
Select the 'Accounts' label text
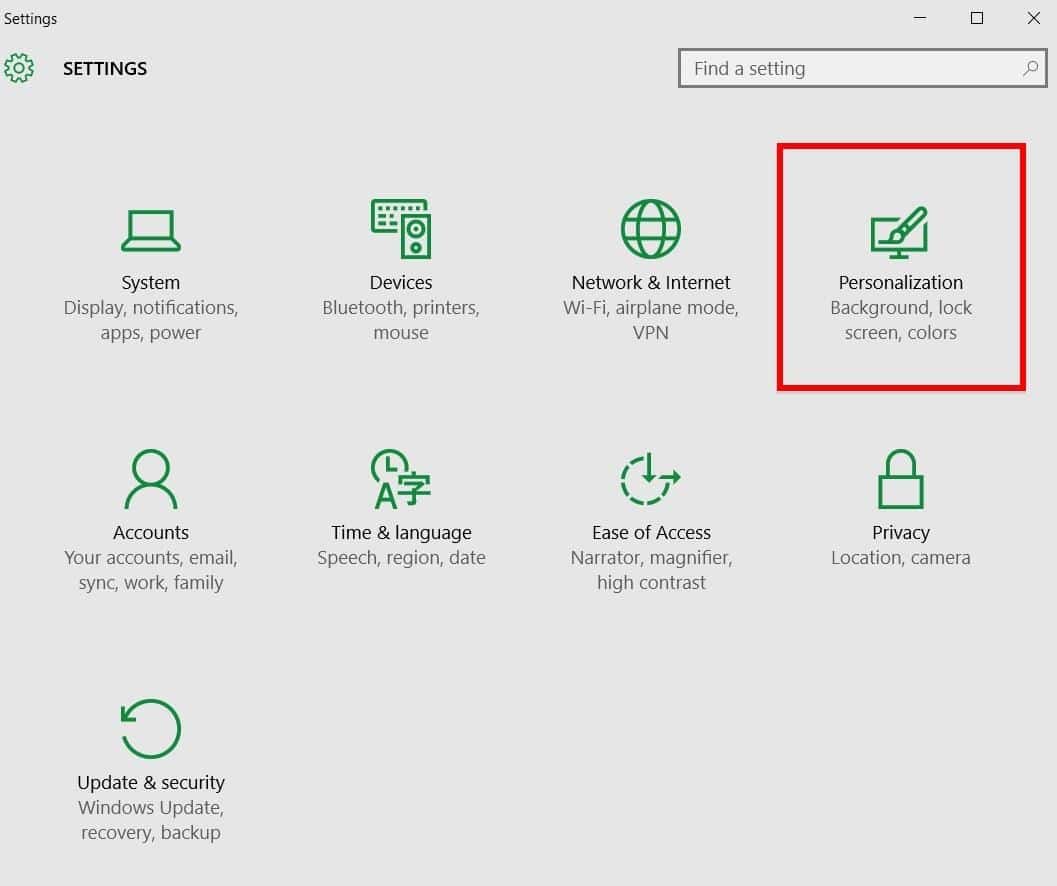pos(151,533)
